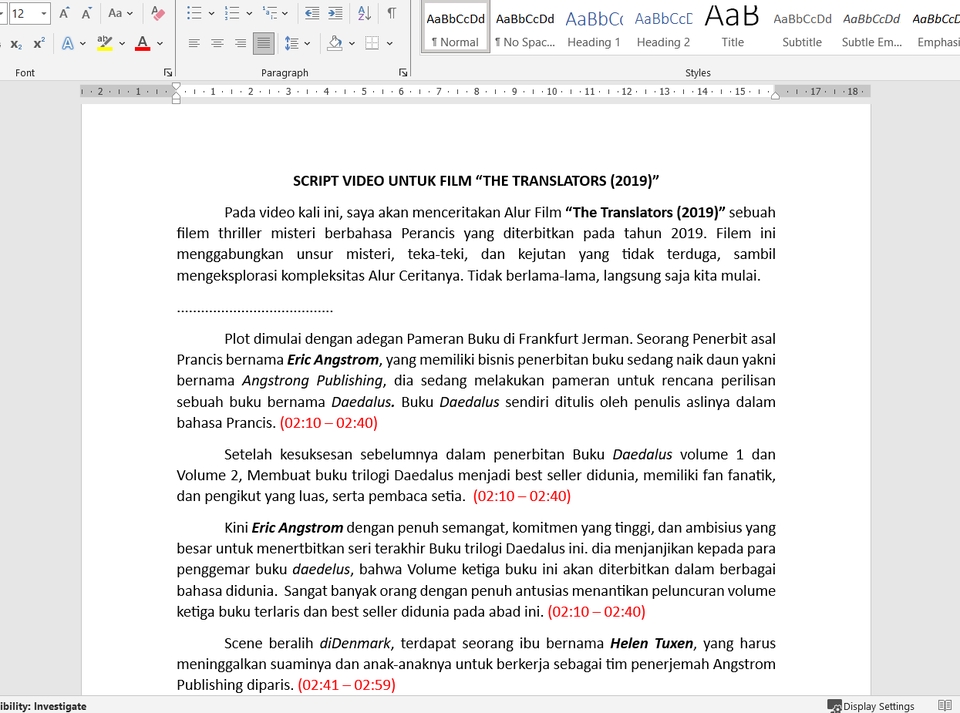
Task: Click word "diDenmark" in last paragraph
Action: tap(355, 643)
